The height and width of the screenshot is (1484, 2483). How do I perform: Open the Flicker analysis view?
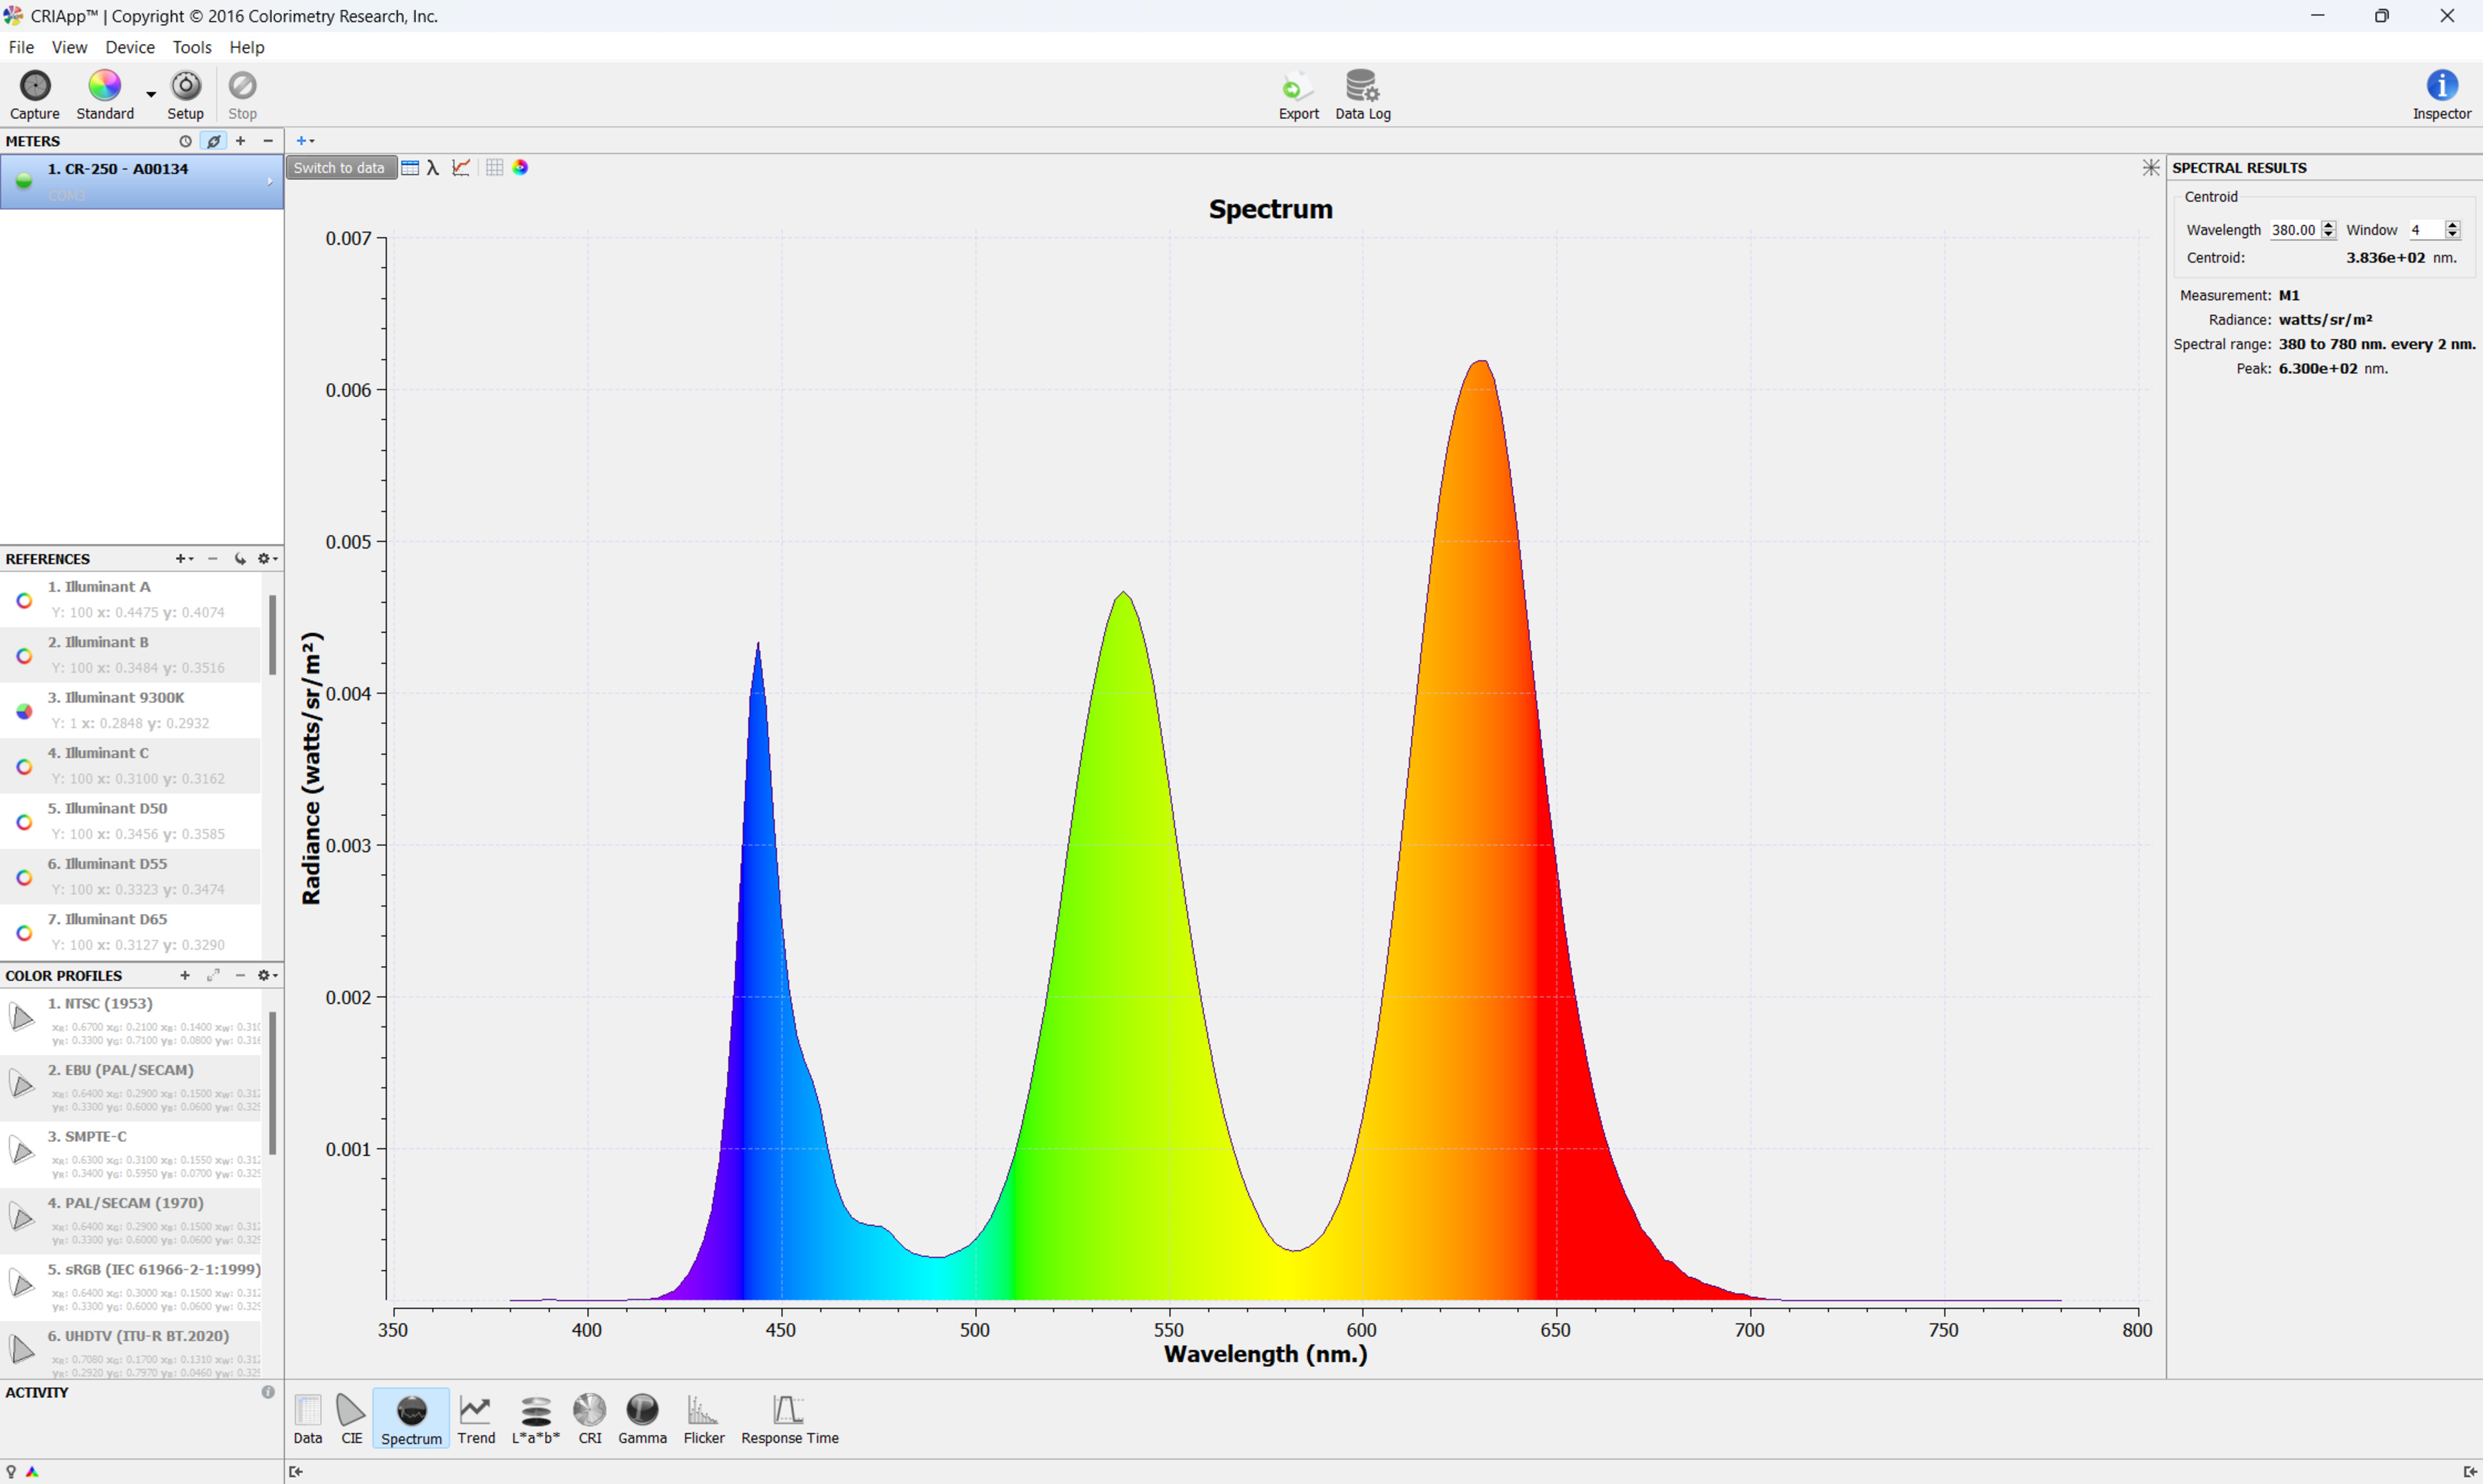pos(703,1418)
